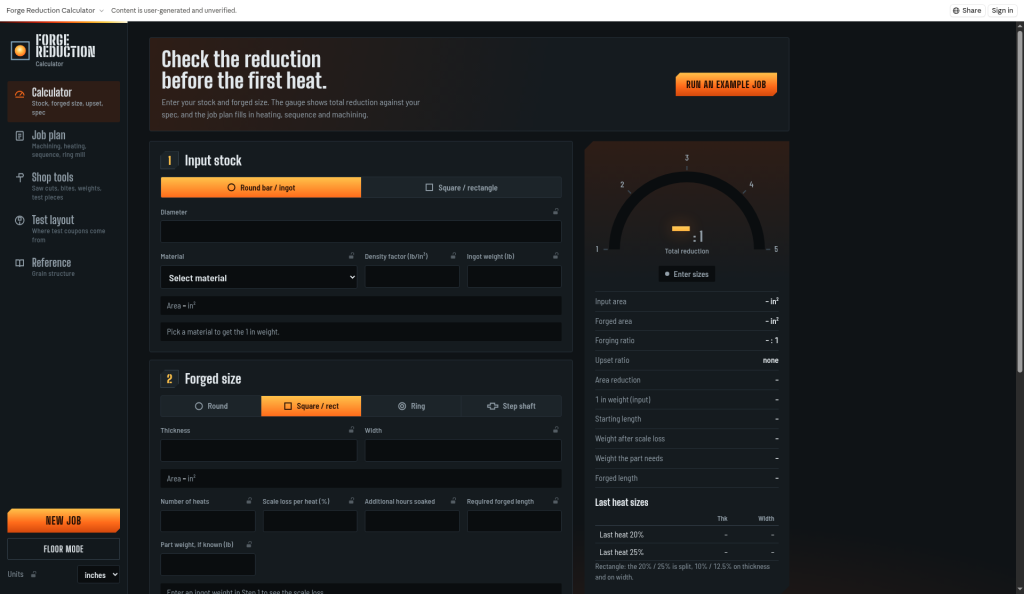This screenshot has width=1024, height=594.
Task: Click the Width input field
Action: pyautogui.click(x=463, y=450)
